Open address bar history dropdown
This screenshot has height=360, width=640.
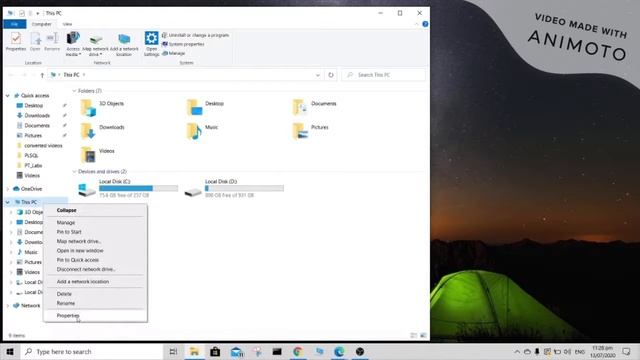(x=318, y=75)
